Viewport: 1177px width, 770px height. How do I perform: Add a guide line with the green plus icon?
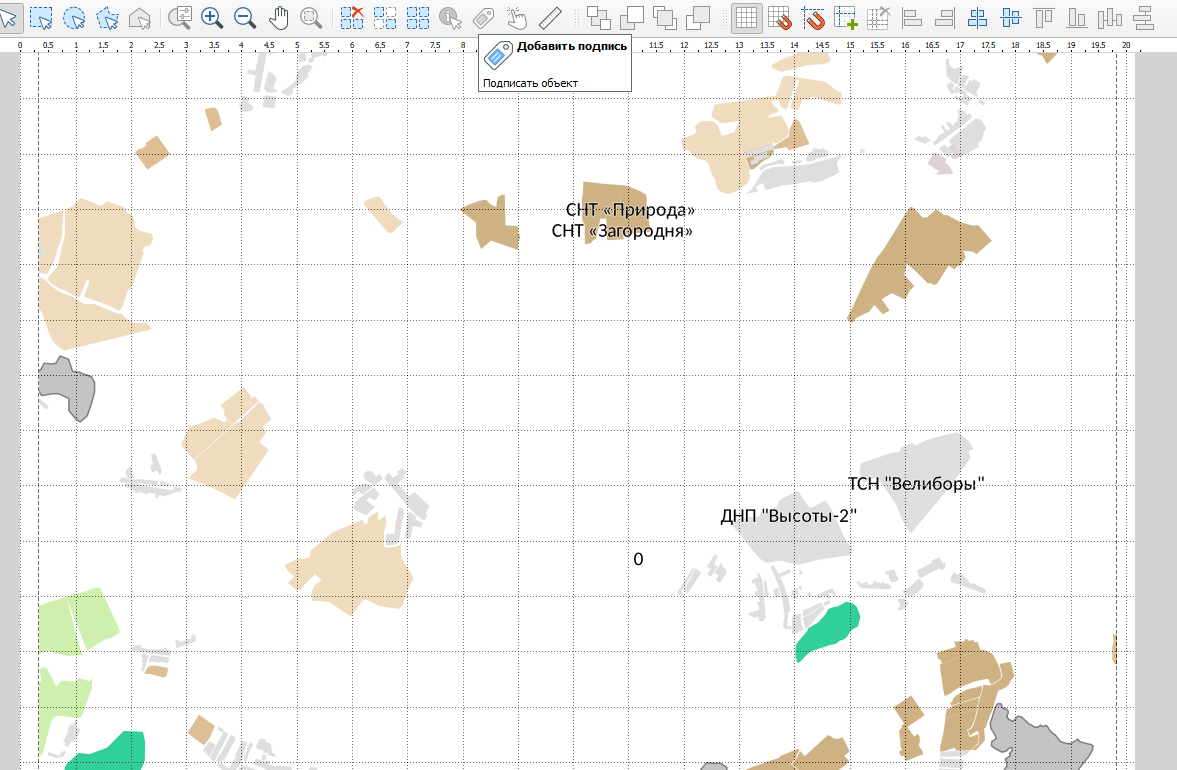point(846,17)
